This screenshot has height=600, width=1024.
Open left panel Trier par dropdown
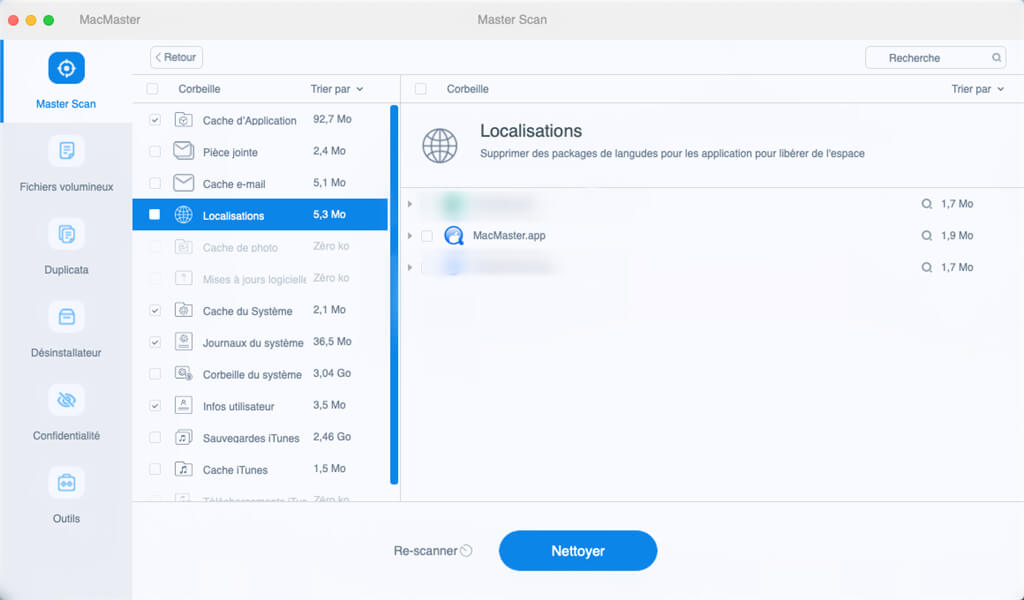336,89
